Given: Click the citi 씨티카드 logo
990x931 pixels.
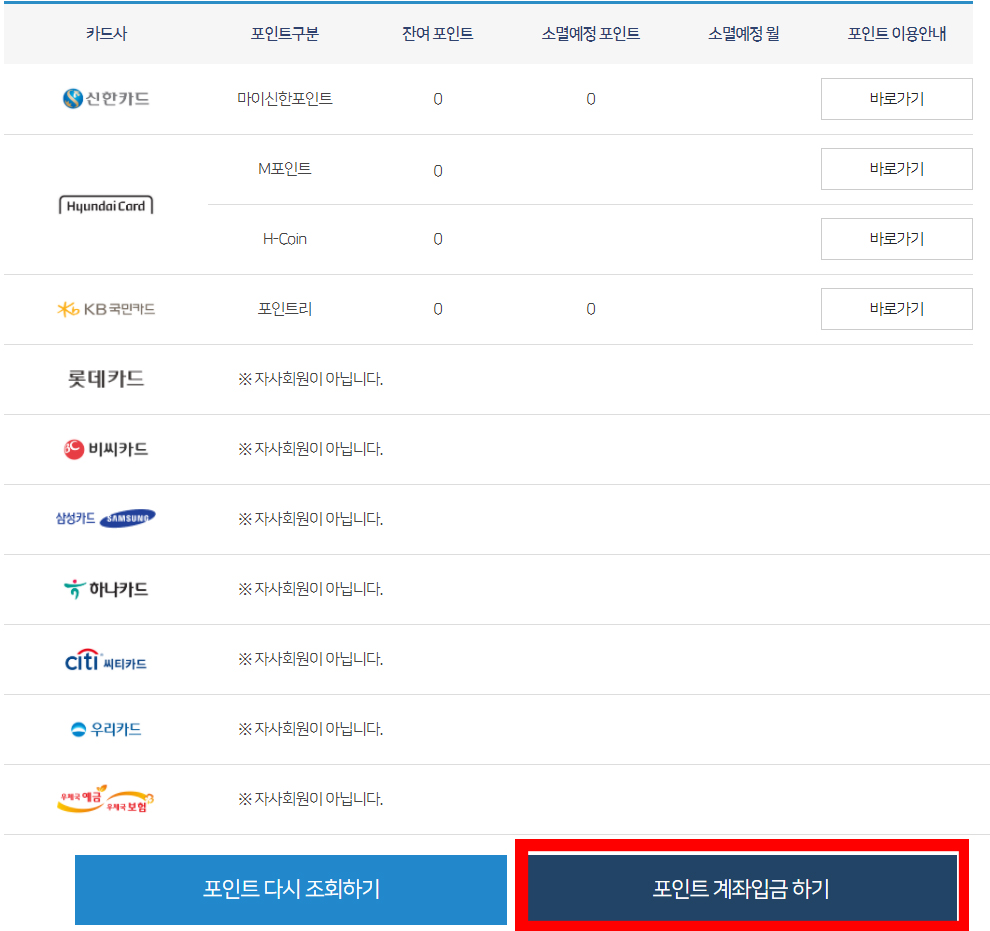Looking at the screenshot, I should tap(106, 660).
